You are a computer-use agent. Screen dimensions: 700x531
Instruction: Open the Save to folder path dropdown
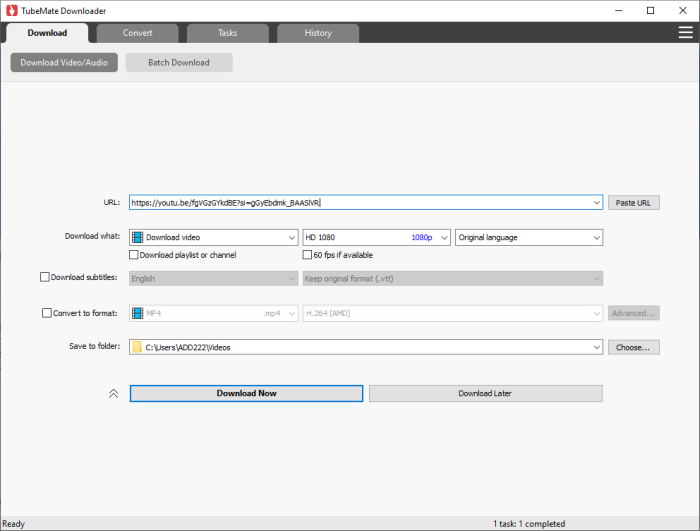coord(596,347)
